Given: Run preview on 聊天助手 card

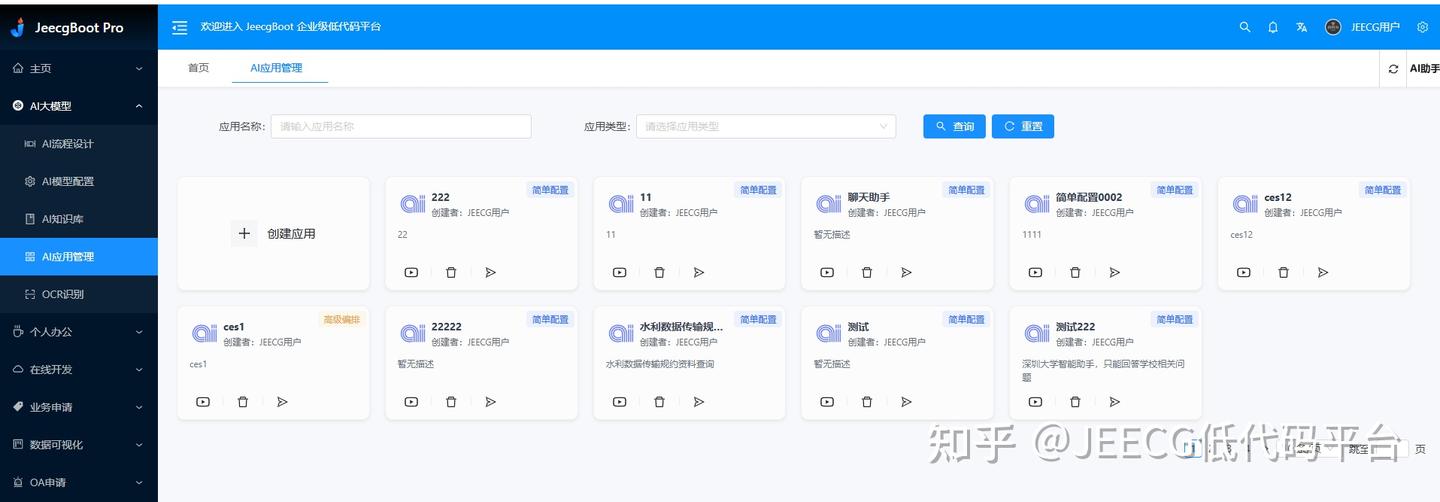Looking at the screenshot, I should click(827, 272).
